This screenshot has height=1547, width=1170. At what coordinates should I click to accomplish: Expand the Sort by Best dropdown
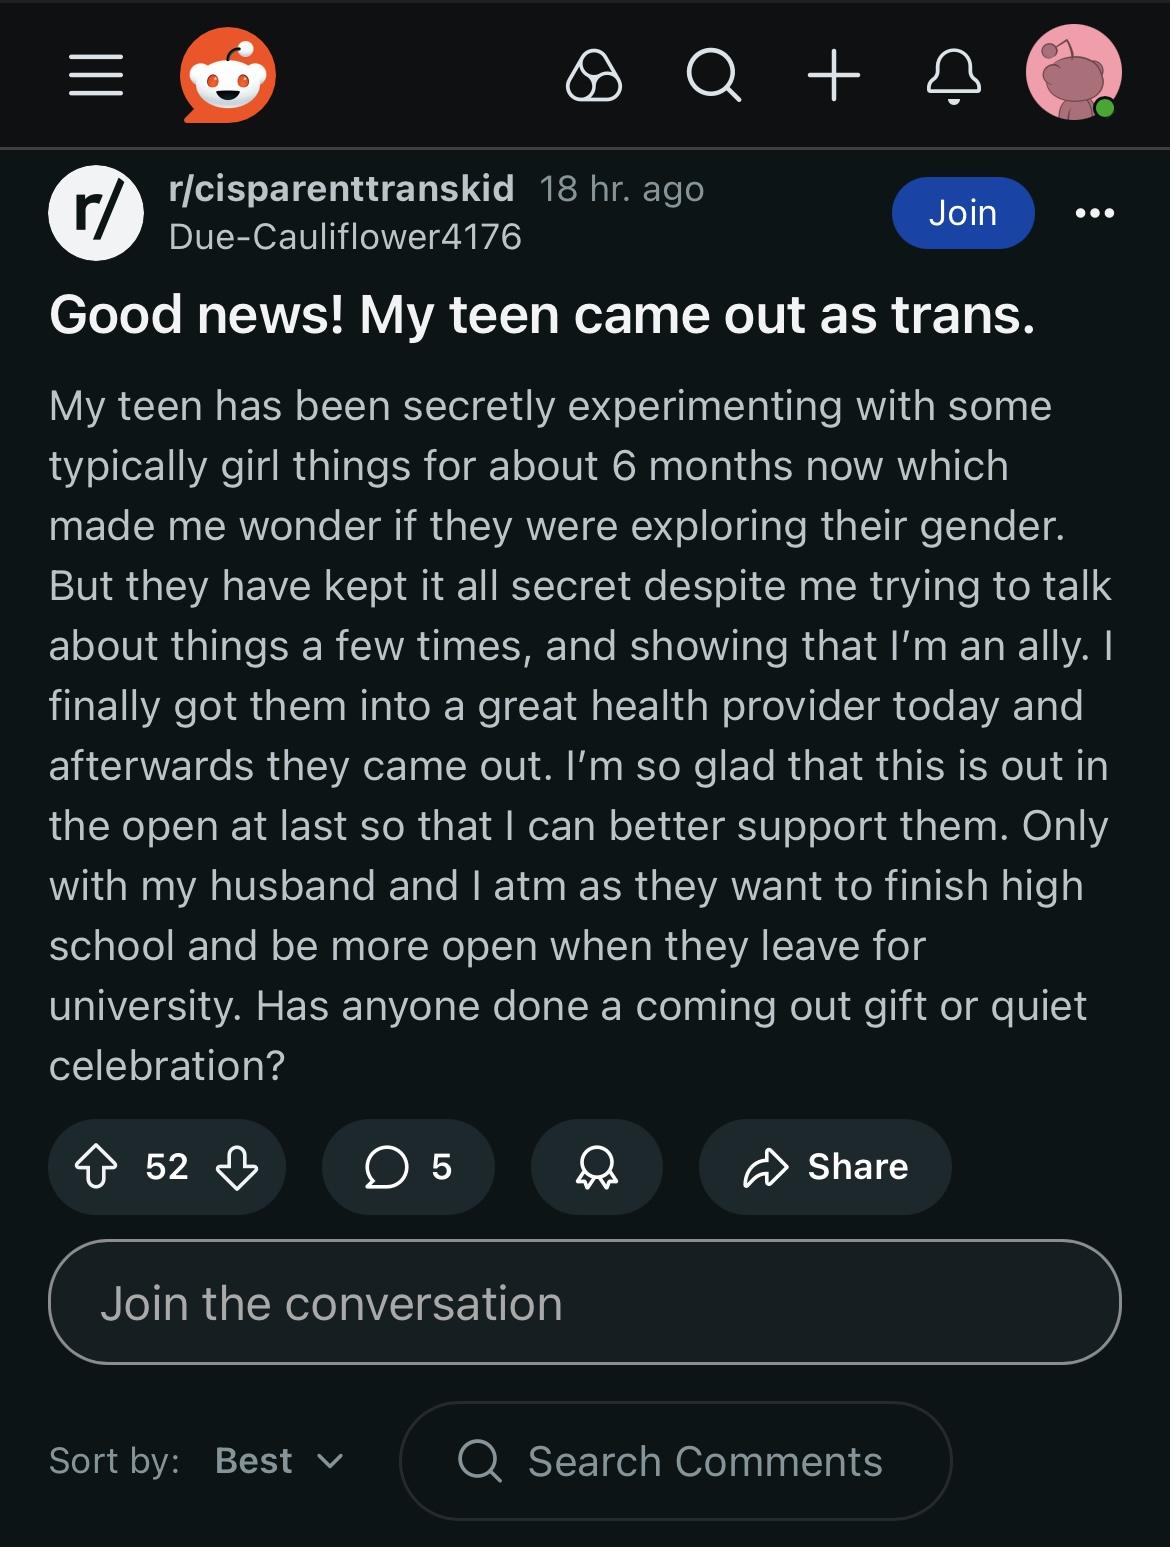point(278,1461)
